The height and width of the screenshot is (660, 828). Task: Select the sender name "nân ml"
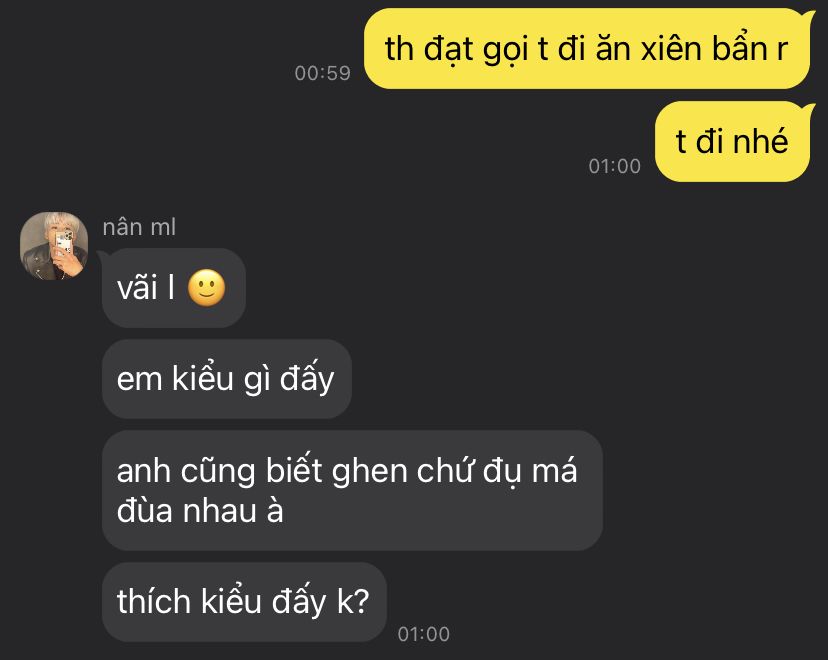point(139,227)
